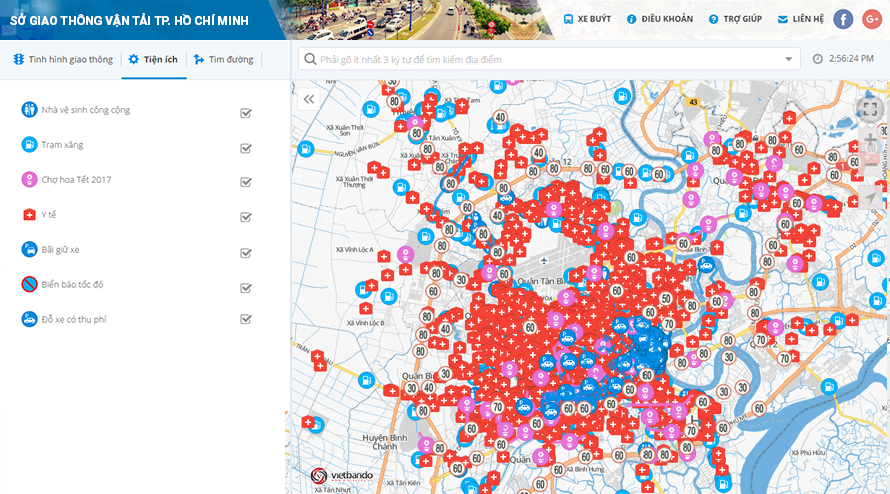The image size is (890, 494).
Task: Switch to Tình hình giao thông tab
Action: pos(63,59)
